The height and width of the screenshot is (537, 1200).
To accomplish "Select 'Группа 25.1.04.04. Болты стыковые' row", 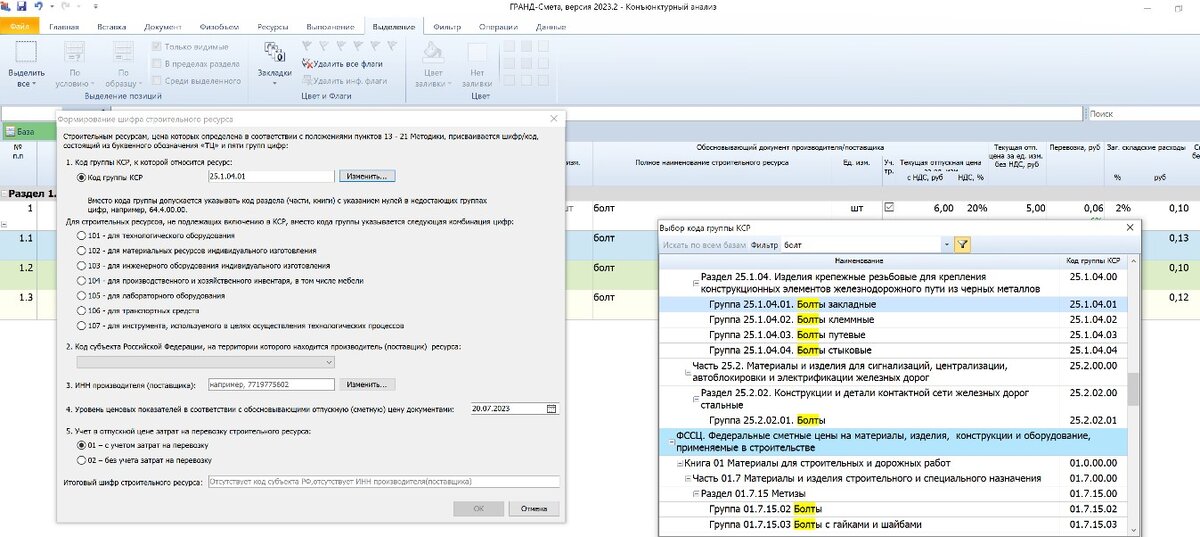I will point(894,350).
